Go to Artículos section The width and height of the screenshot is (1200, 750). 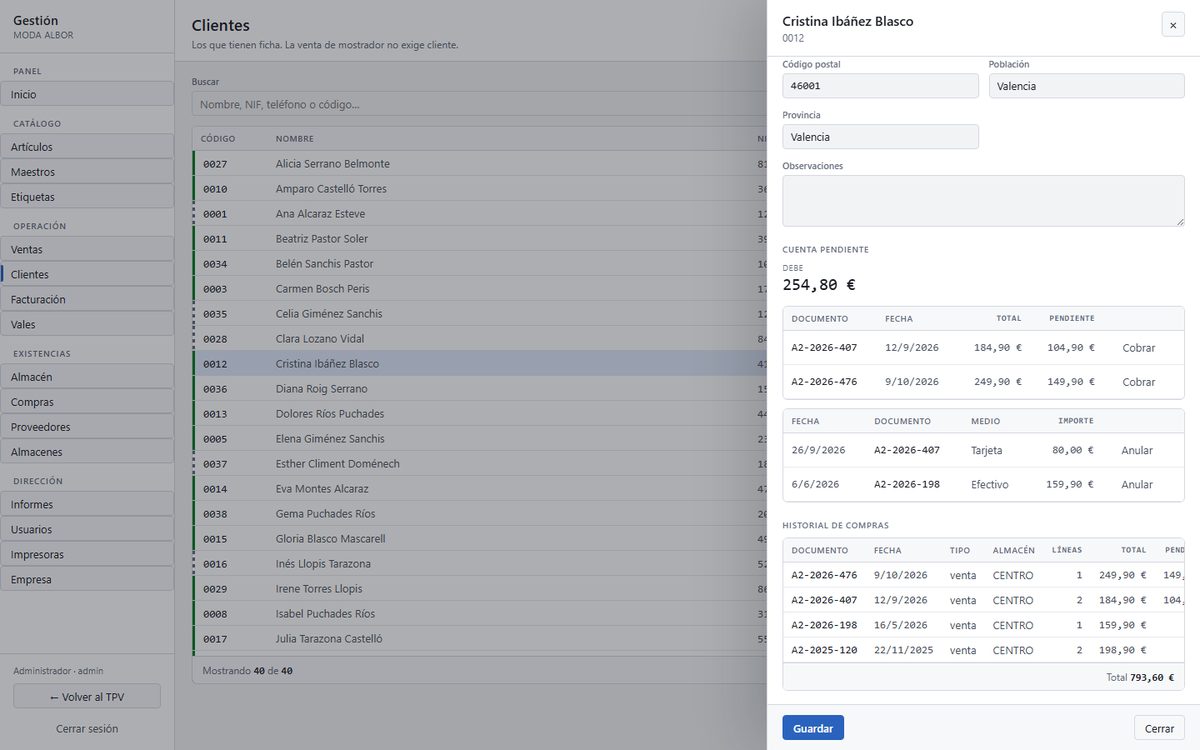[x=88, y=147]
